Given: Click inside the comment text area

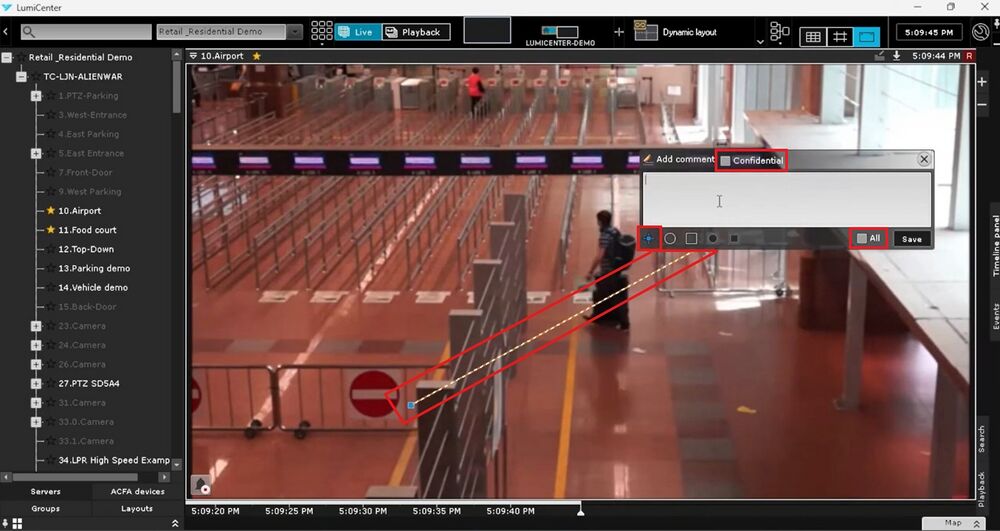Looking at the screenshot, I should [786, 200].
